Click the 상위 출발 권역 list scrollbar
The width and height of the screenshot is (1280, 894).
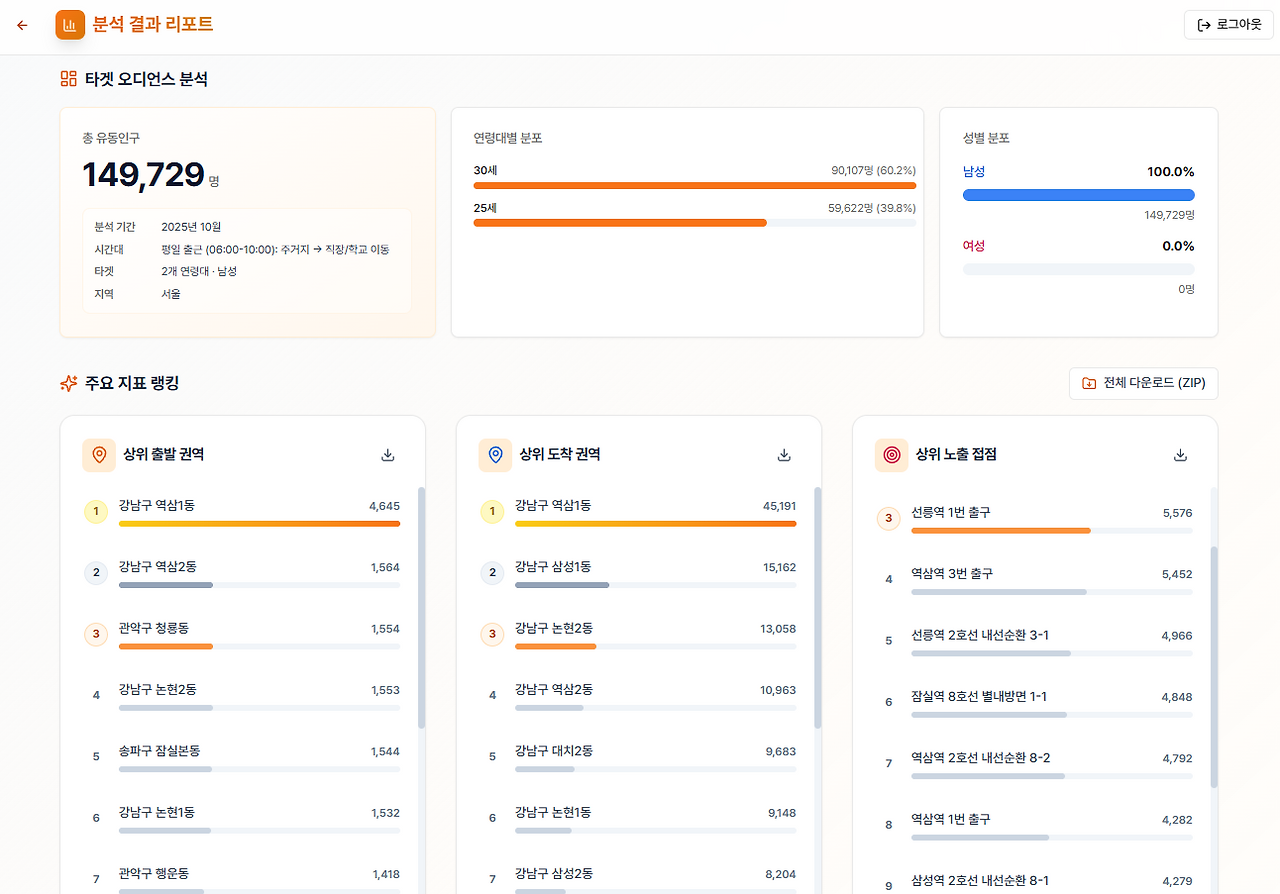pyautogui.click(x=421, y=608)
